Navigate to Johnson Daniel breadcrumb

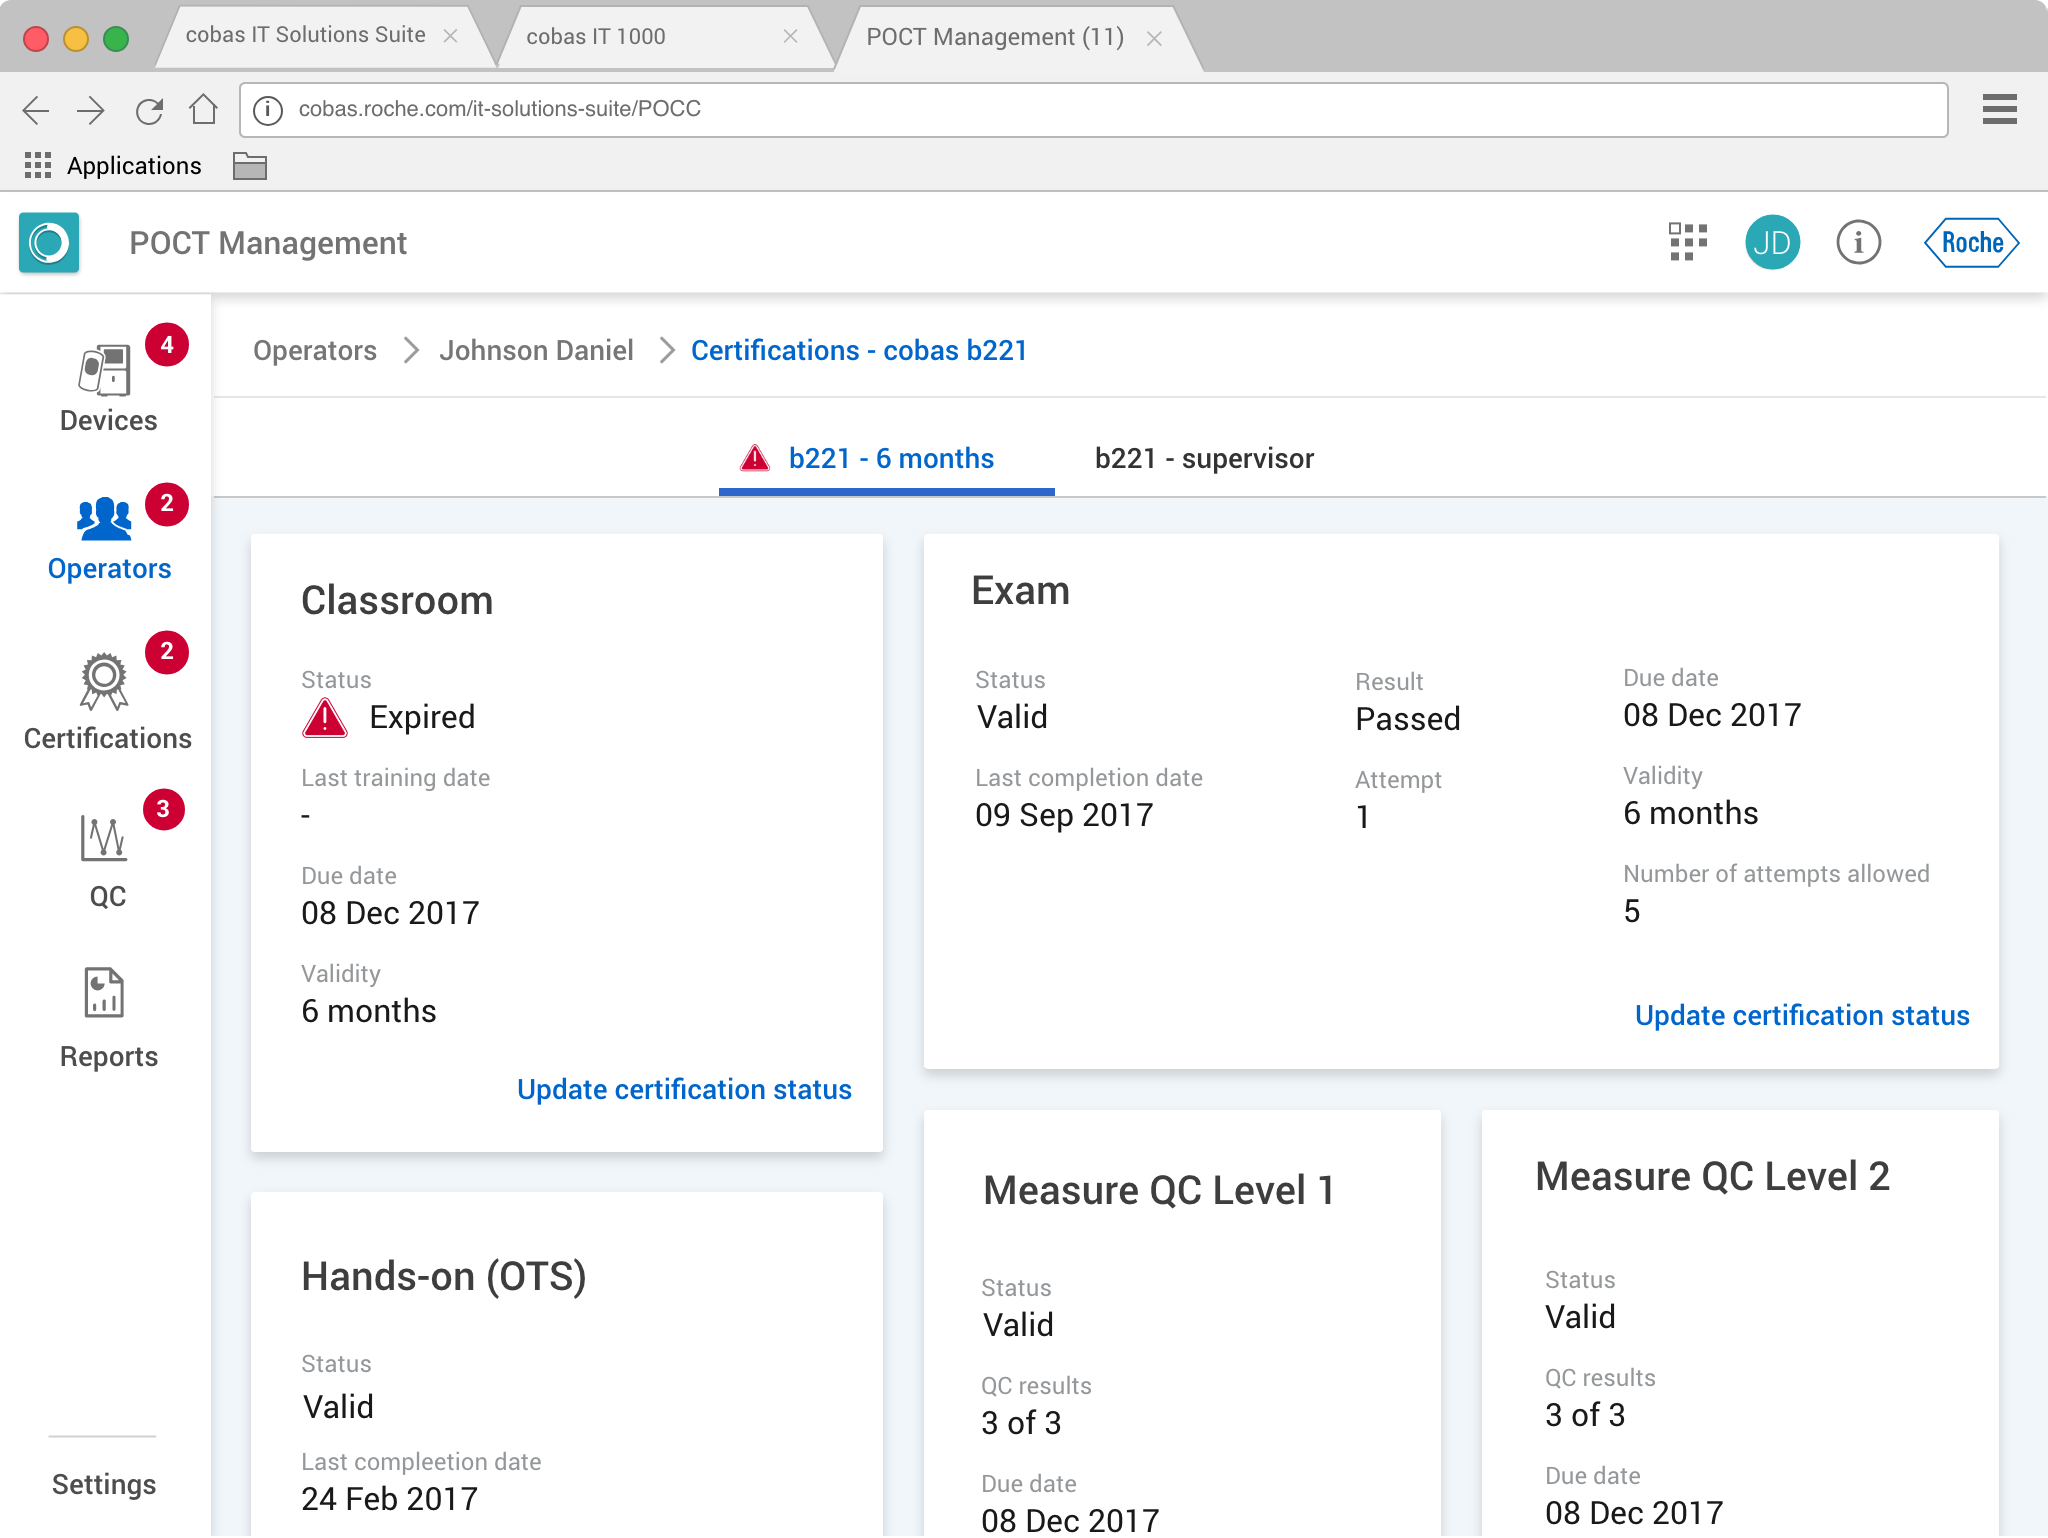coord(536,351)
